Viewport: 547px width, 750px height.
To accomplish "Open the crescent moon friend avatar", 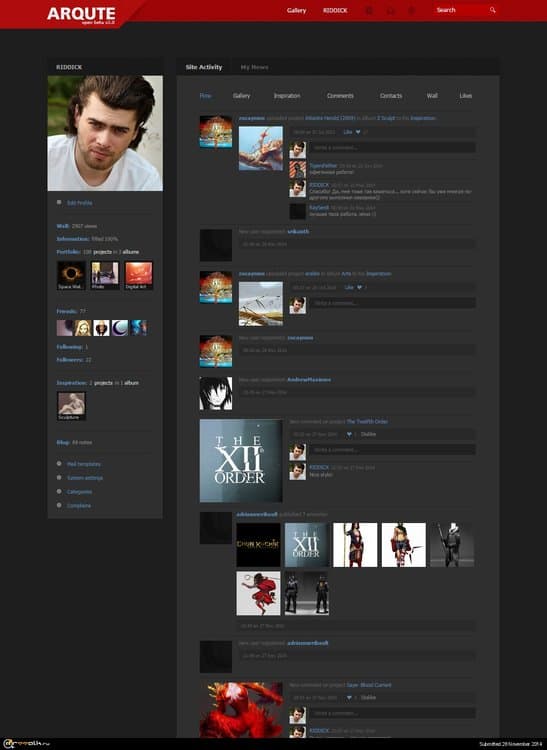I will 120,328.
